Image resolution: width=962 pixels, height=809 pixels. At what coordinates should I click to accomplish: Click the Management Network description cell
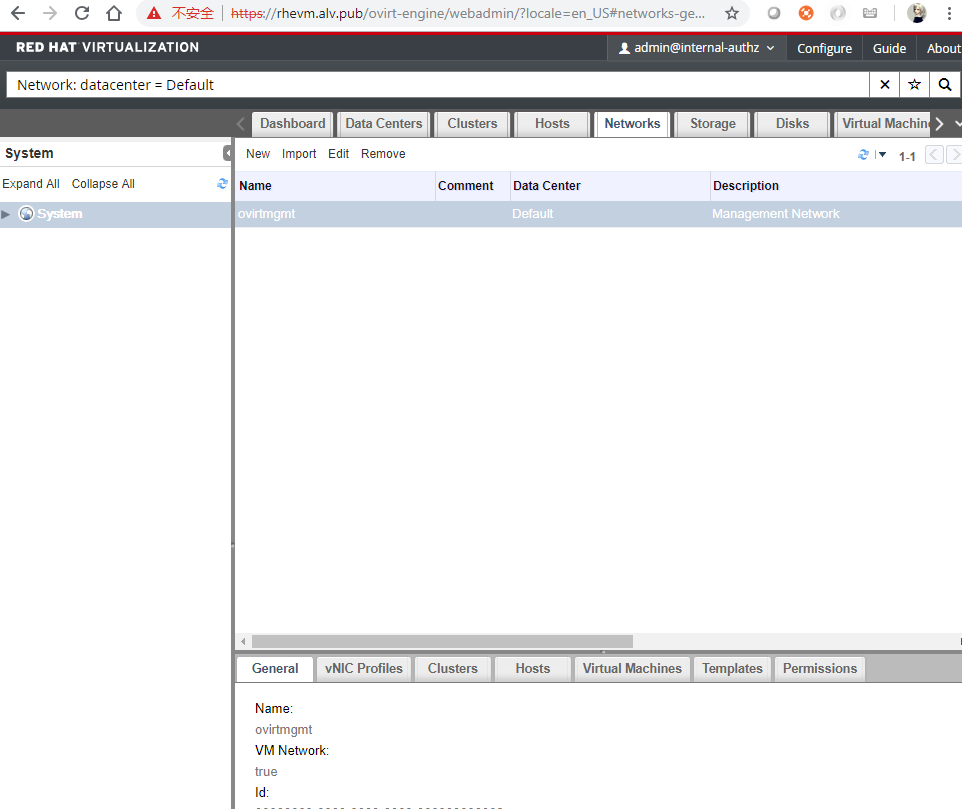[x=775, y=214]
